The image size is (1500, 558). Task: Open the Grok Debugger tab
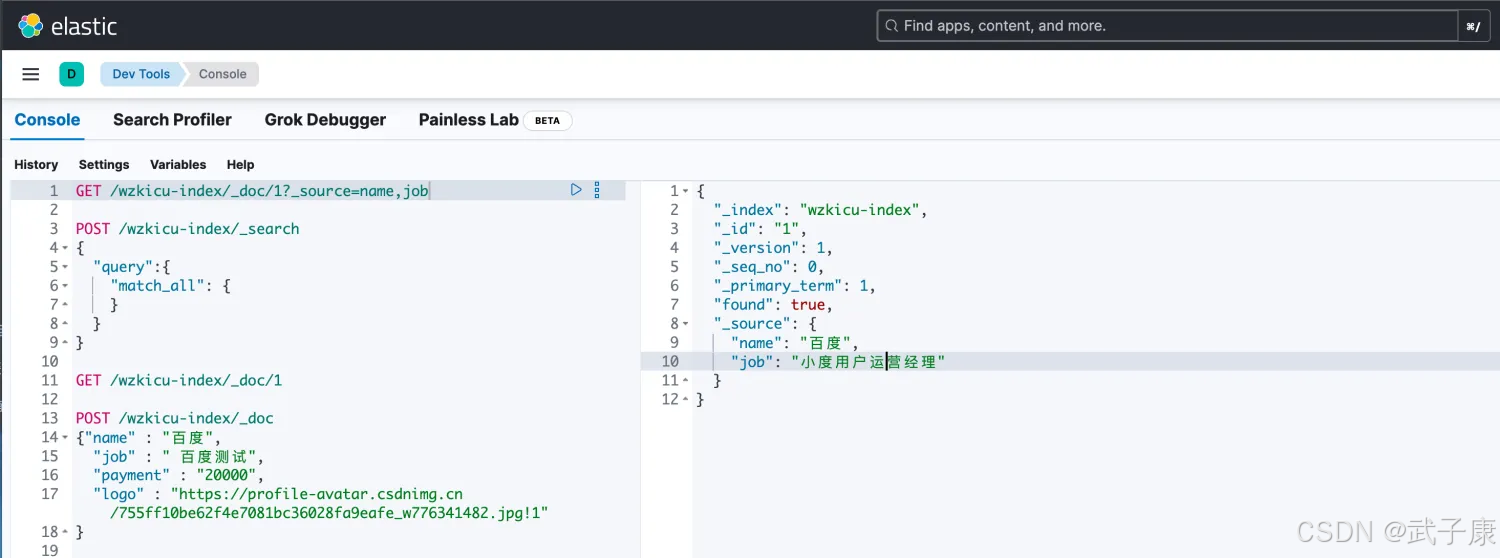pyautogui.click(x=325, y=120)
